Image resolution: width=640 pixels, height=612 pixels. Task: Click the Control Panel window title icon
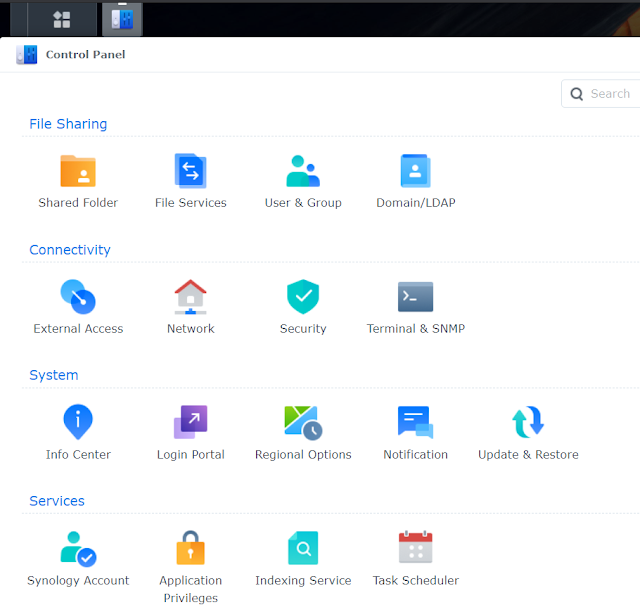(x=27, y=55)
